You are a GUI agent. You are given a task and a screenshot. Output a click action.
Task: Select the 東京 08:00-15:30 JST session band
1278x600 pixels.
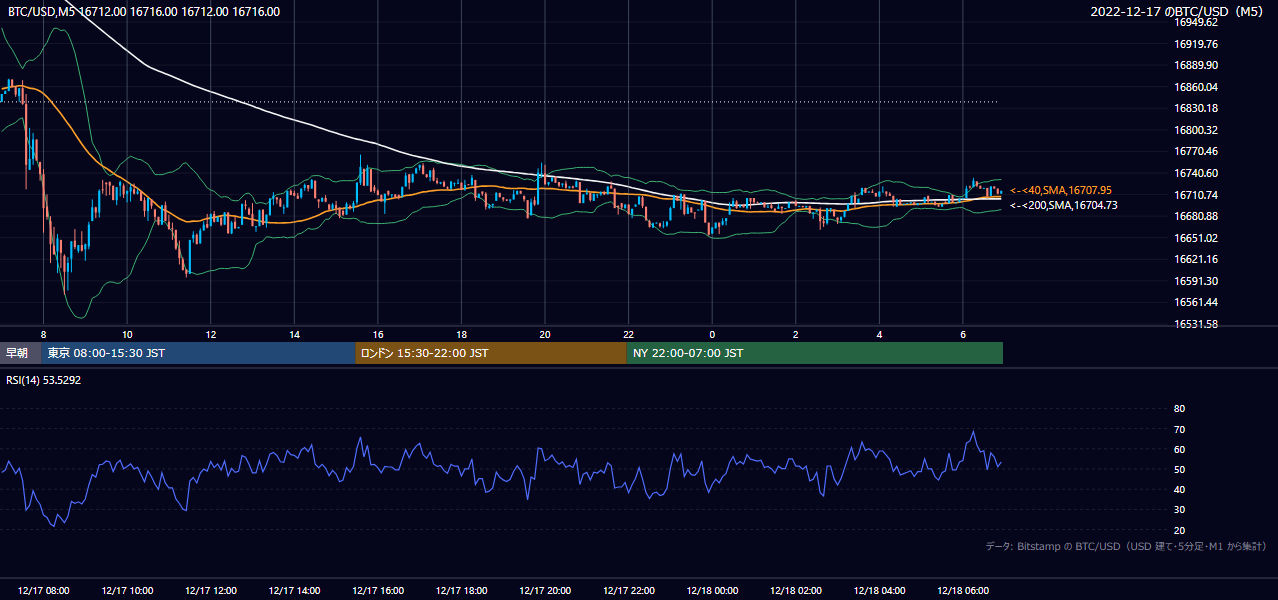coord(198,353)
